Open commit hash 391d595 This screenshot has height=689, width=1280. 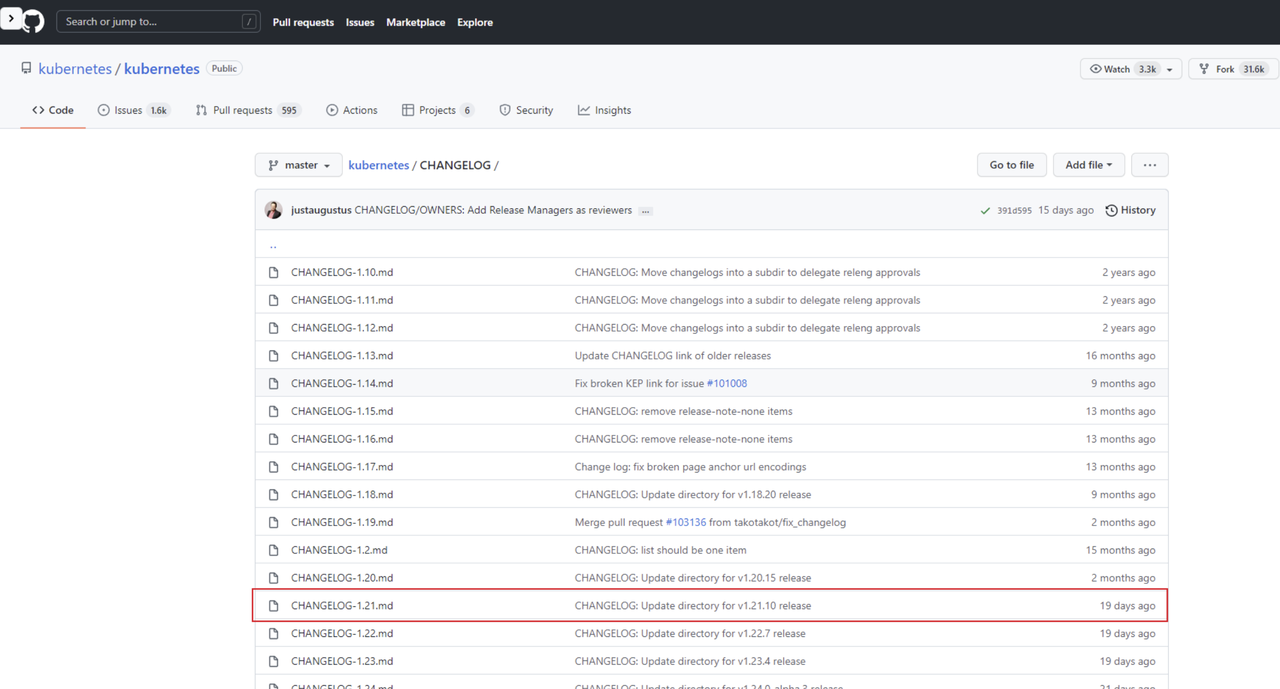[x=1014, y=211]
